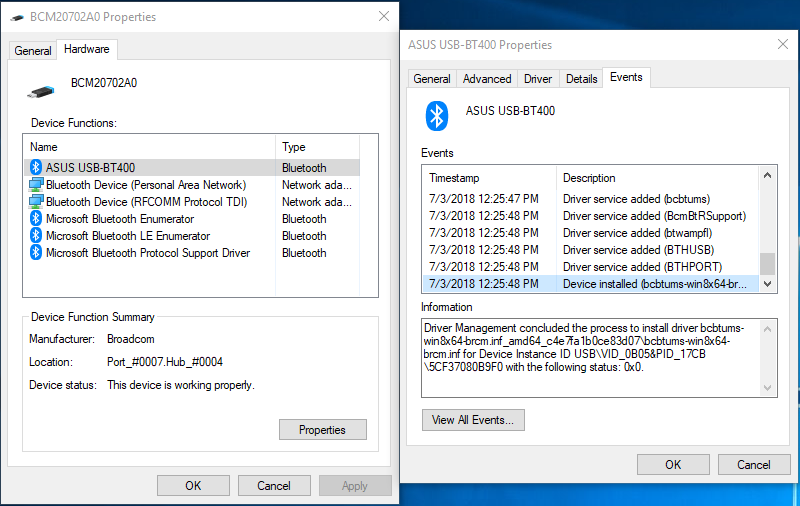Click the Events list scrollbar thumb
The width and height of the screenshot is (800, 506).
coord(767,264)
